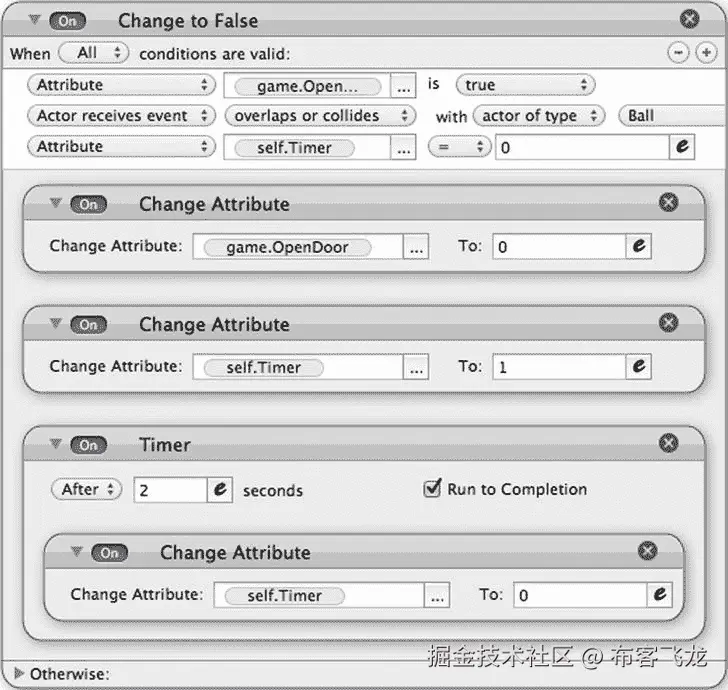The width and height of the screenshot is (728, 690).
Task: Select the Ball actor field
Action: 673,116
